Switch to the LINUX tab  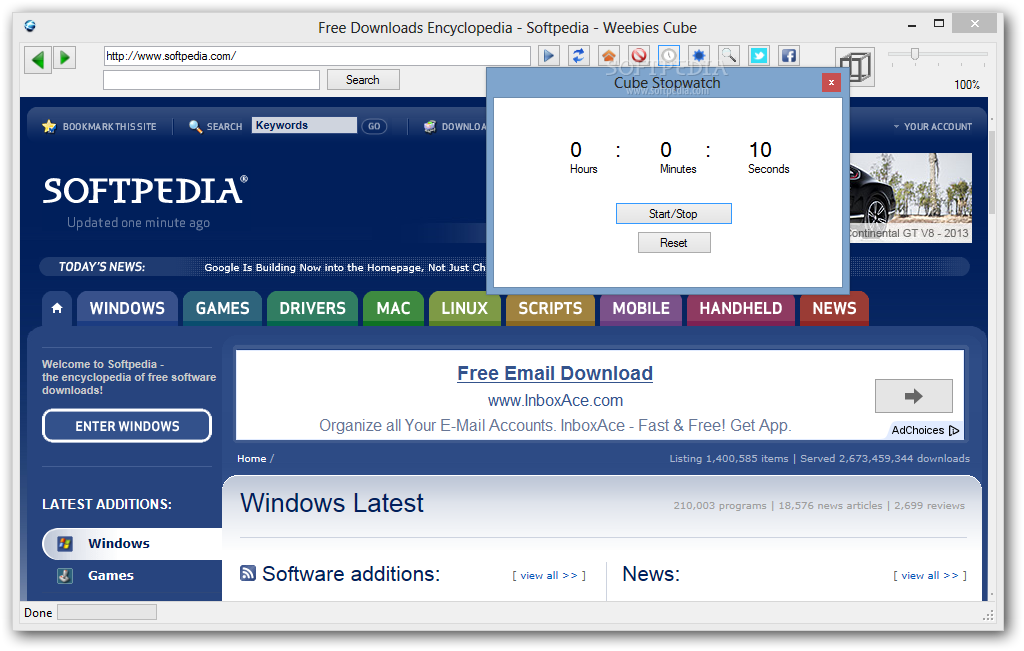[x=464, y=308]
